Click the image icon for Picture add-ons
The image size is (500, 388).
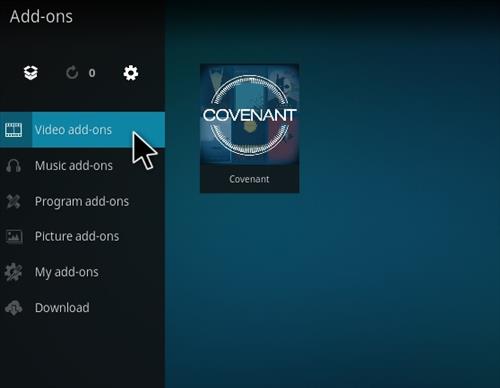(14, 237)
